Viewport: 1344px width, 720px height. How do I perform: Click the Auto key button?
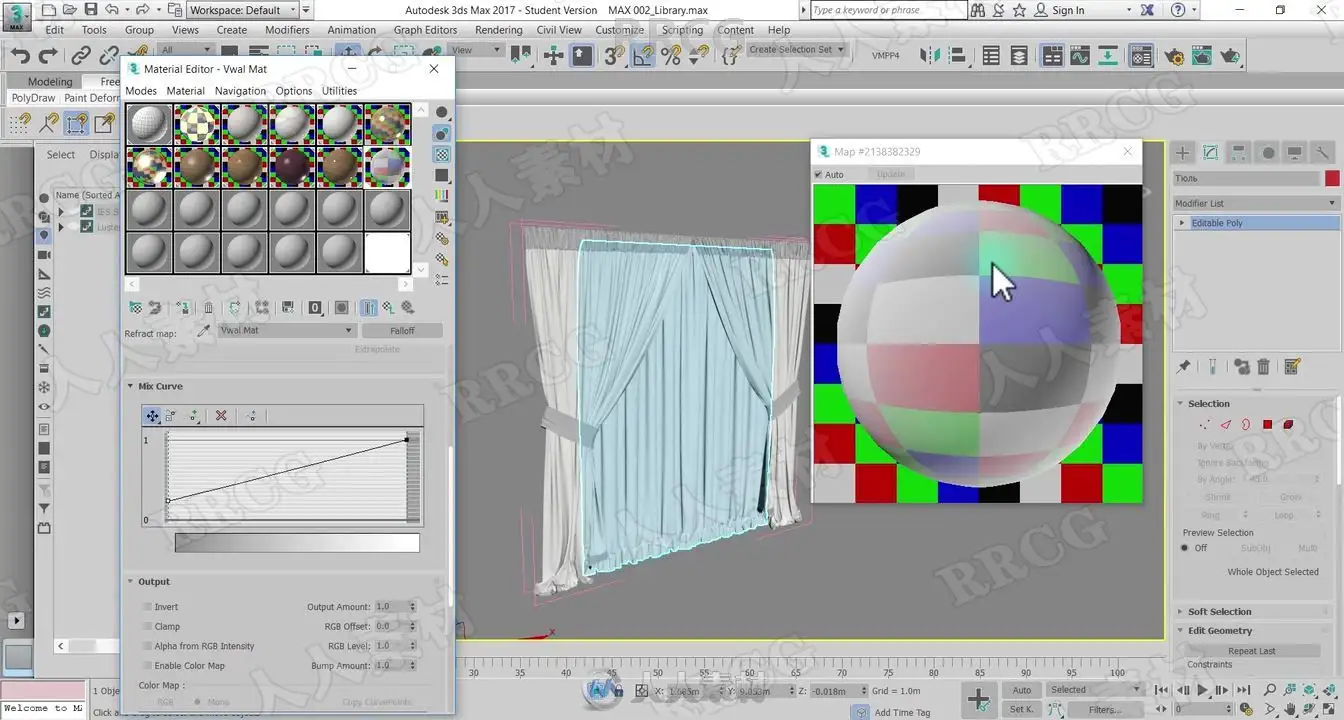click(x=1021, y=690)
